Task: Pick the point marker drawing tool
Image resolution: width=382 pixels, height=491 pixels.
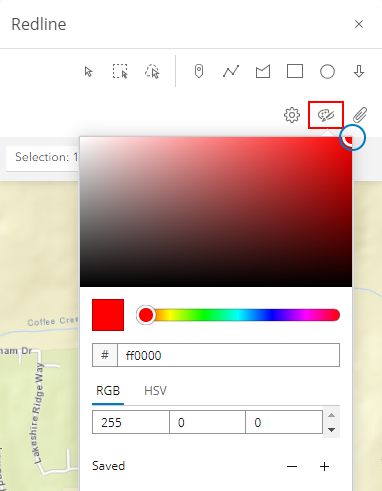Action: (x=199, y=71)
